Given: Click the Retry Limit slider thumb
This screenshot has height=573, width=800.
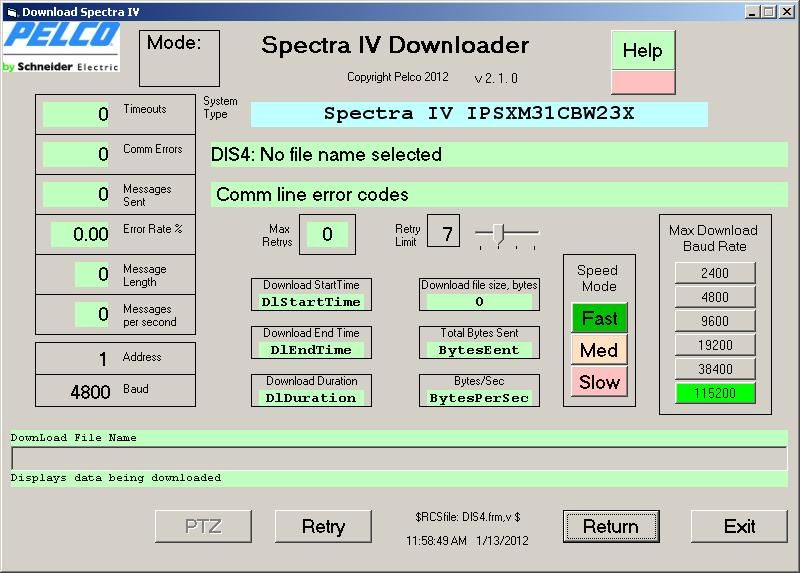Looking at the screenshot, I should [x=498, y=233].
